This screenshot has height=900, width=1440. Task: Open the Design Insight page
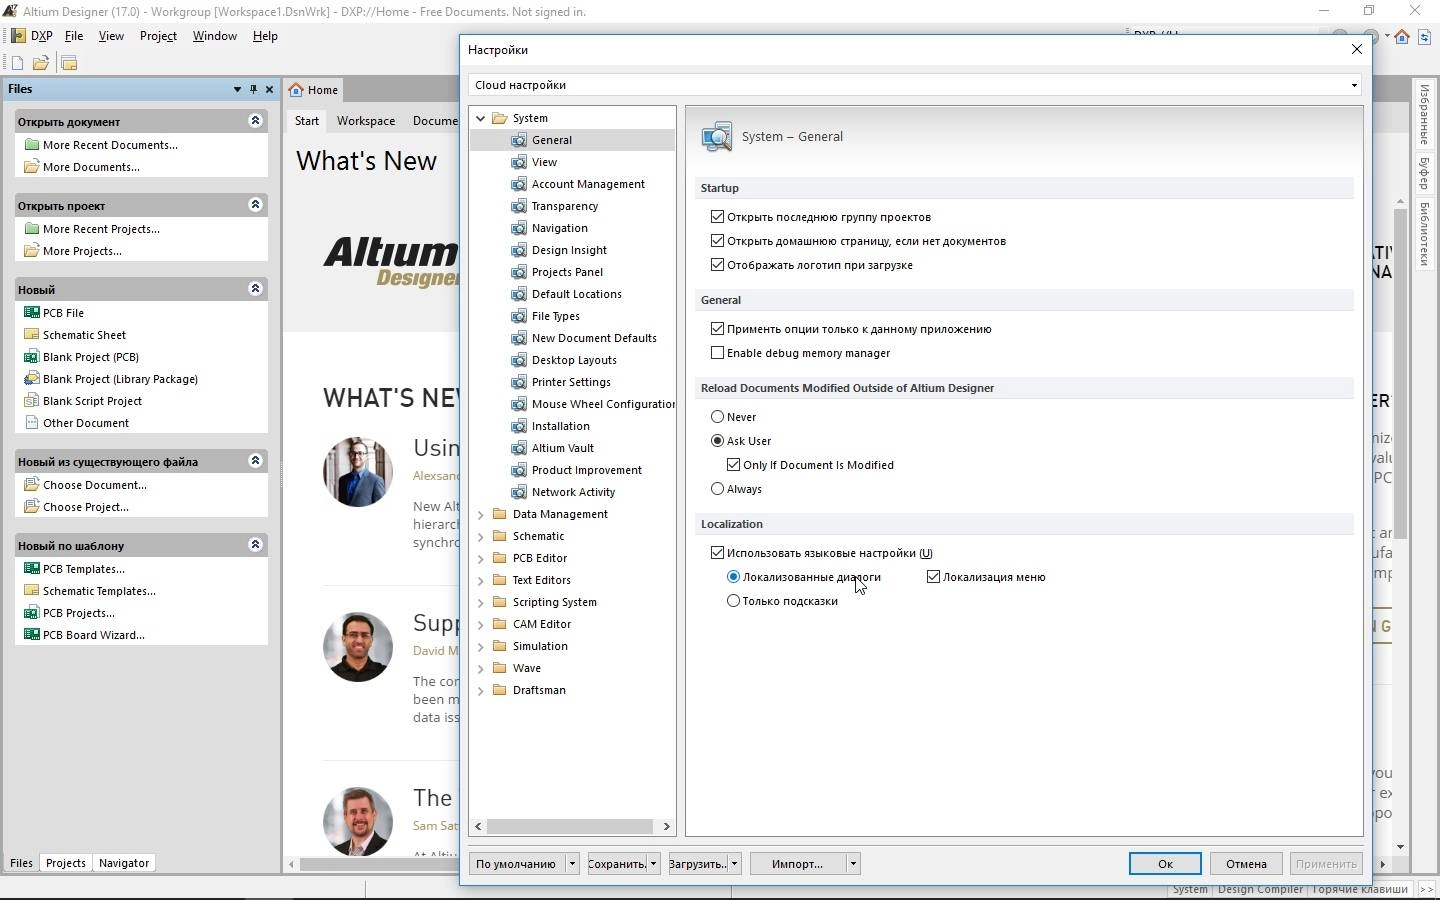[x=569, y=250]
